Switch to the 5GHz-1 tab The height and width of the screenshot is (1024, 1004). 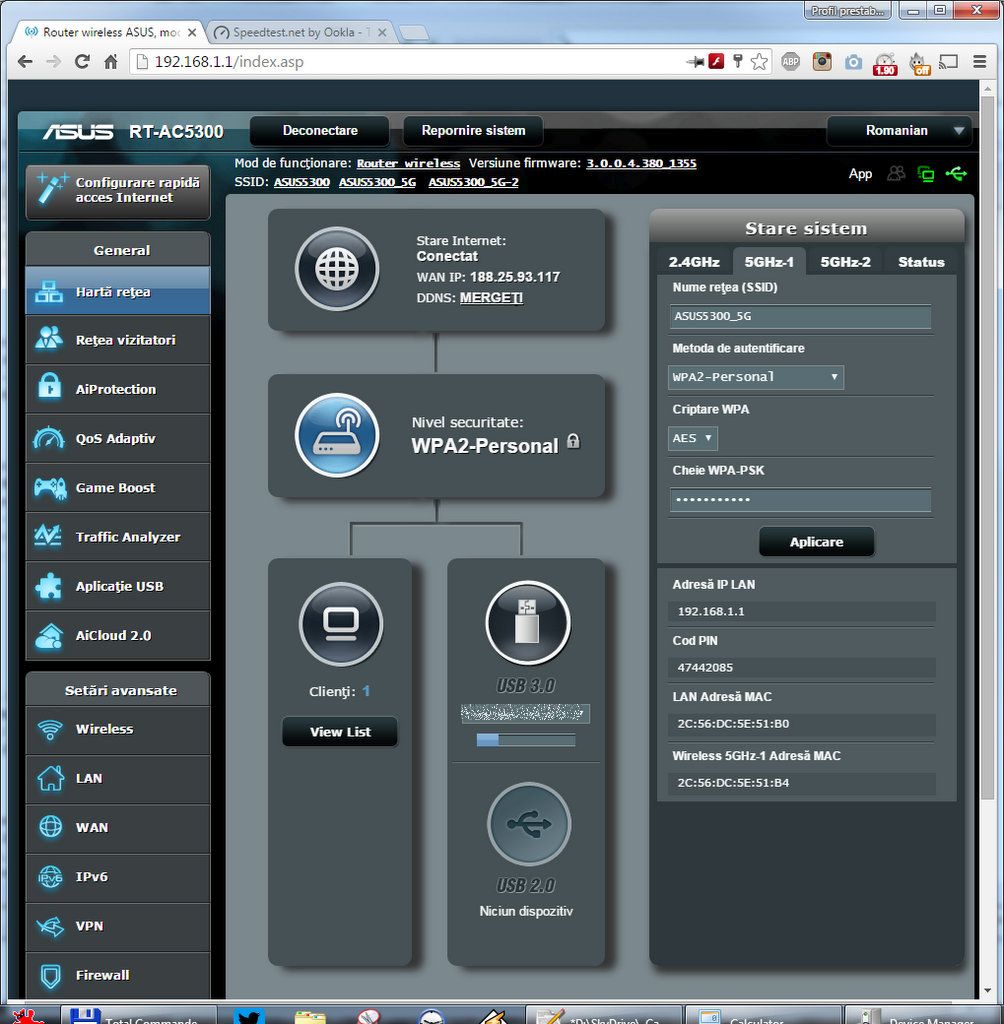tap(769, 262)
